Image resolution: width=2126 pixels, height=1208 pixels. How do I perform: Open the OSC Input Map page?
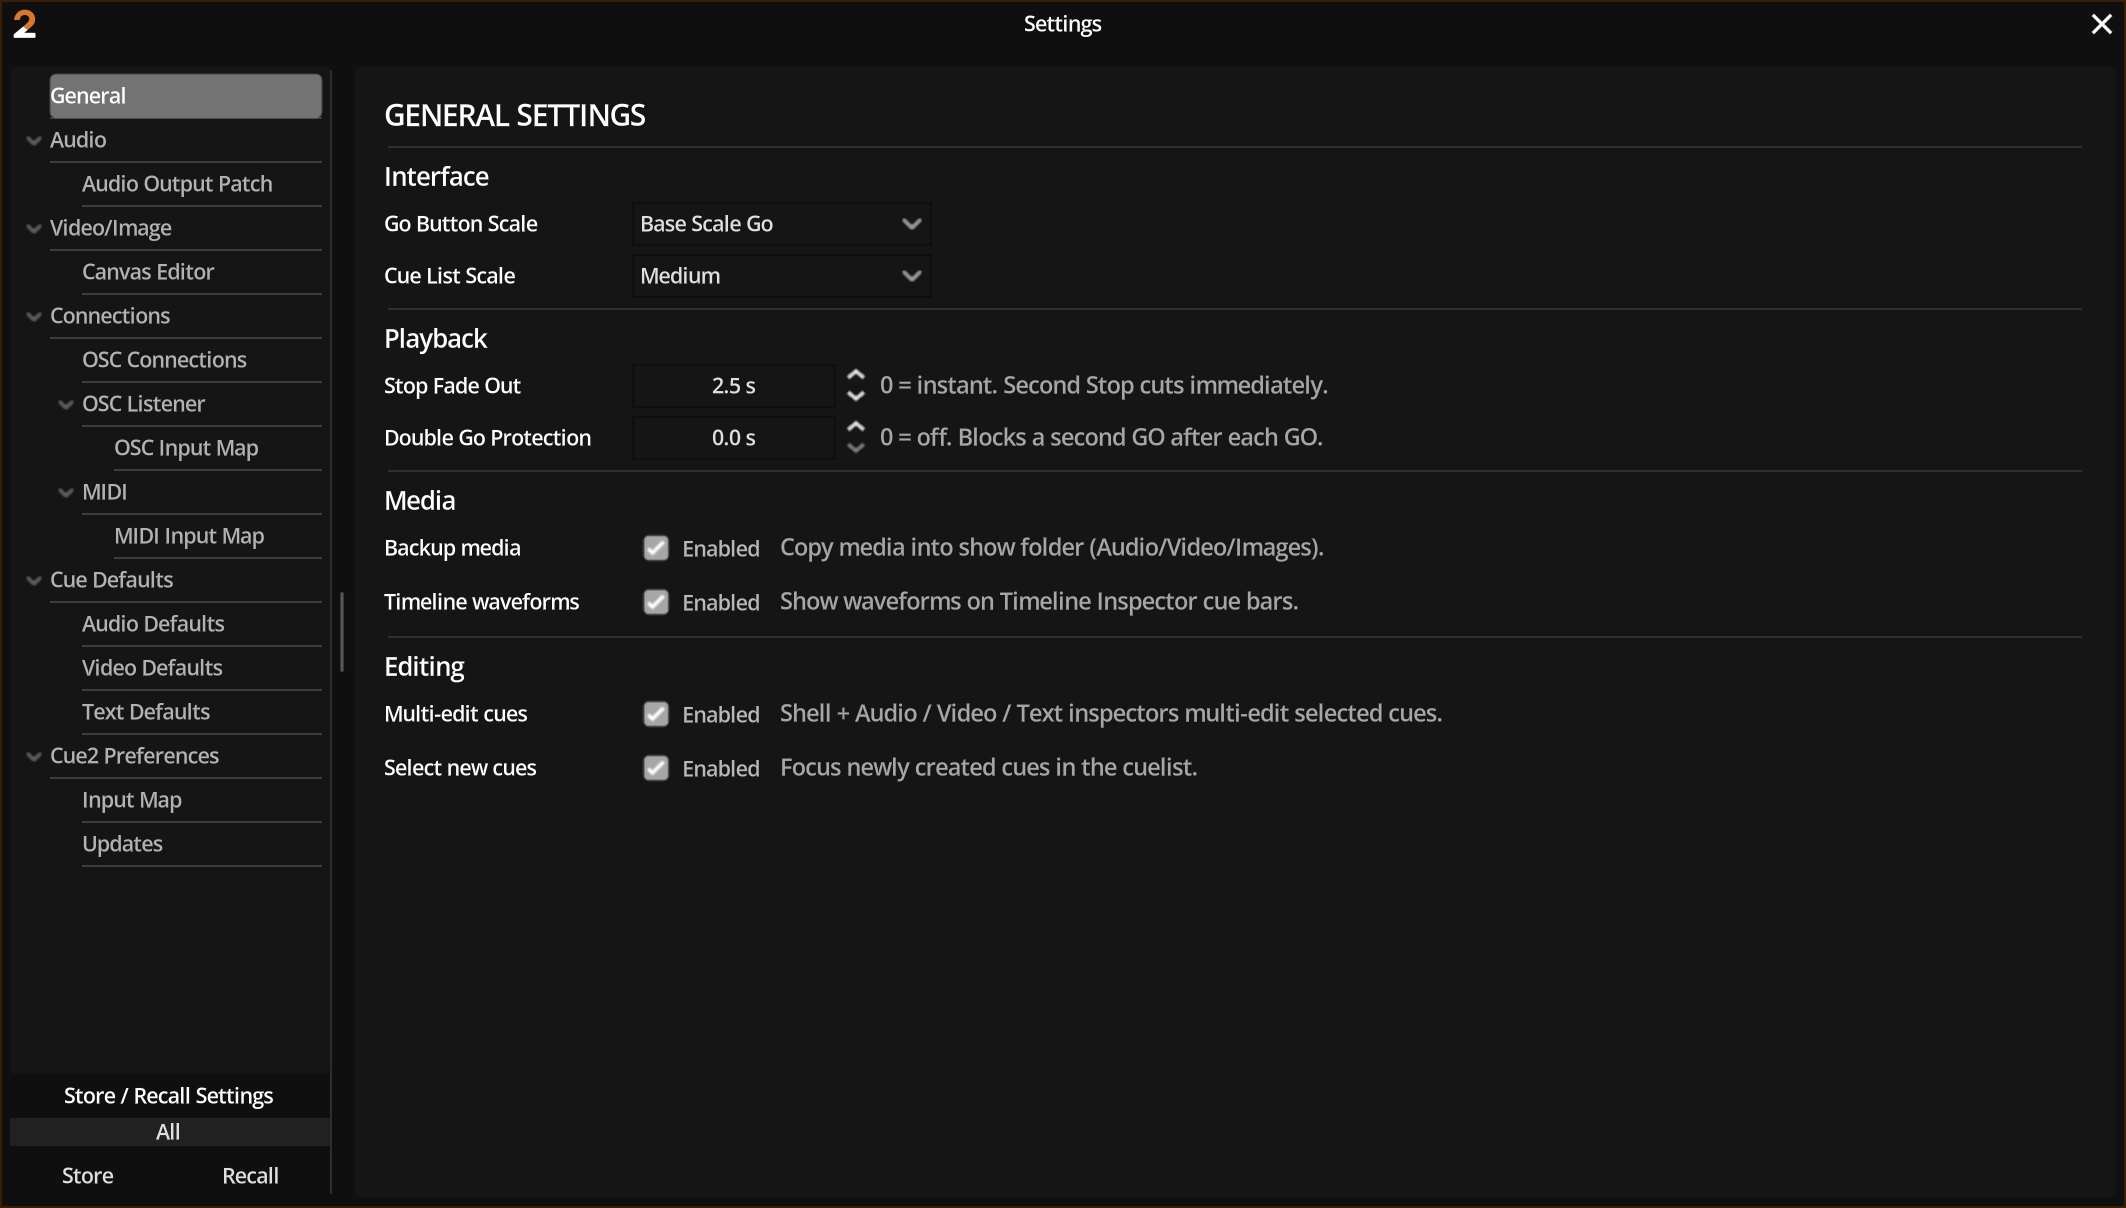217,448
